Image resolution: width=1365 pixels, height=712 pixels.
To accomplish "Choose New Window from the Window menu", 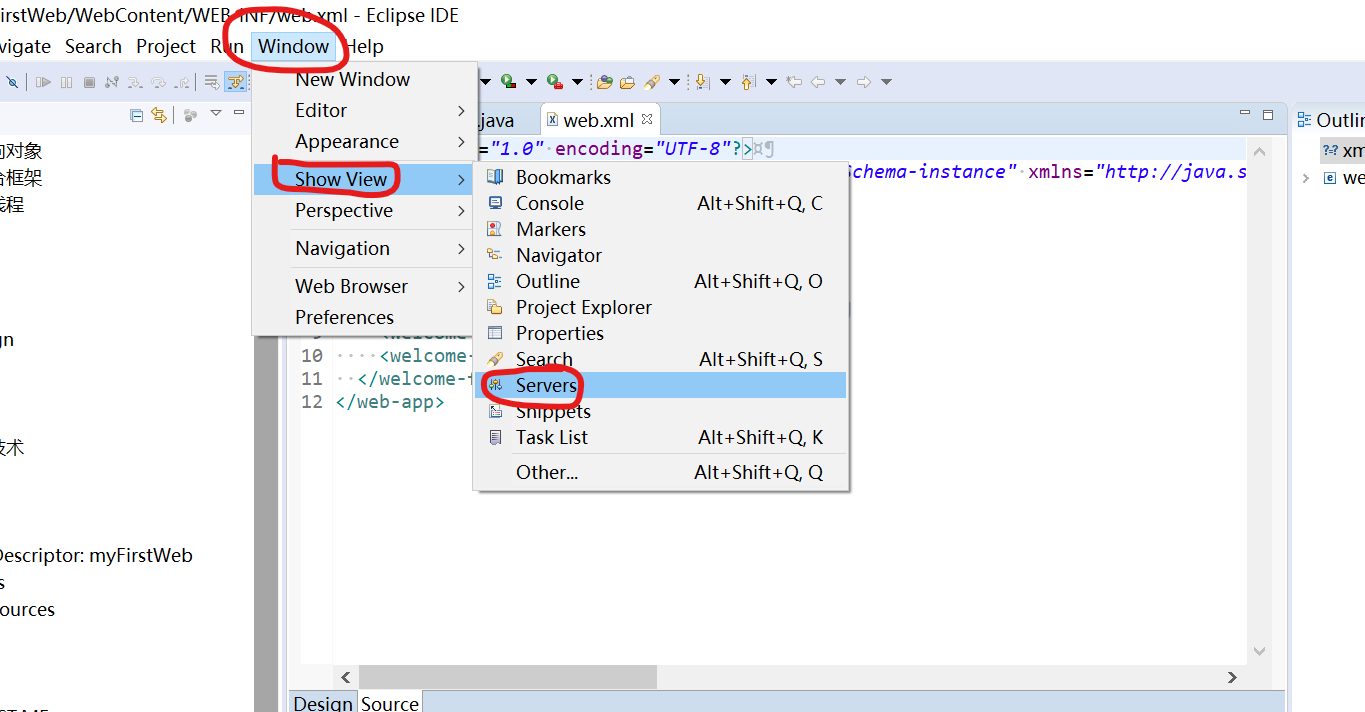I will coord(365,79).
